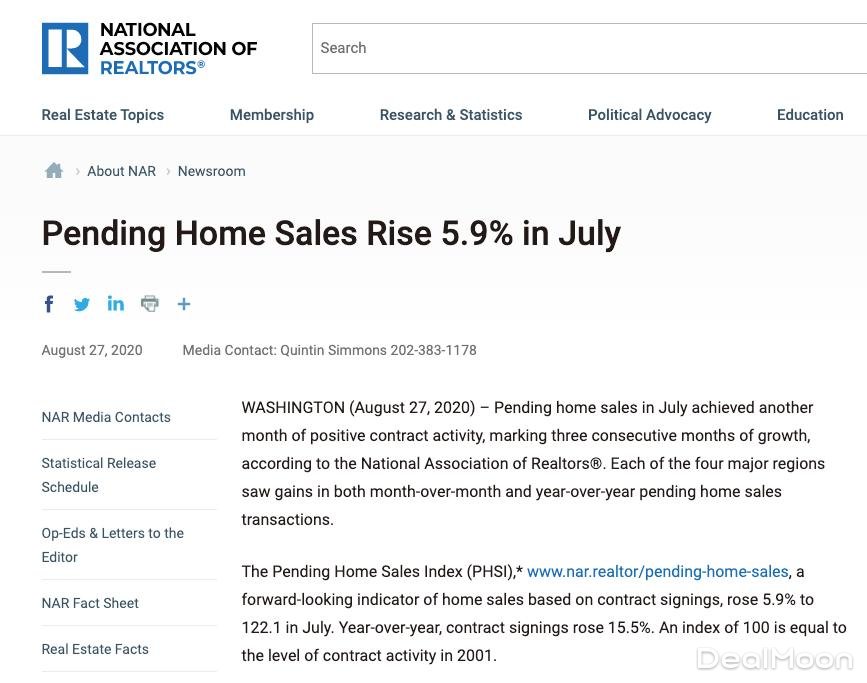
Task: Open the Real Estate Topics menu
Action: tap(102, 115)
